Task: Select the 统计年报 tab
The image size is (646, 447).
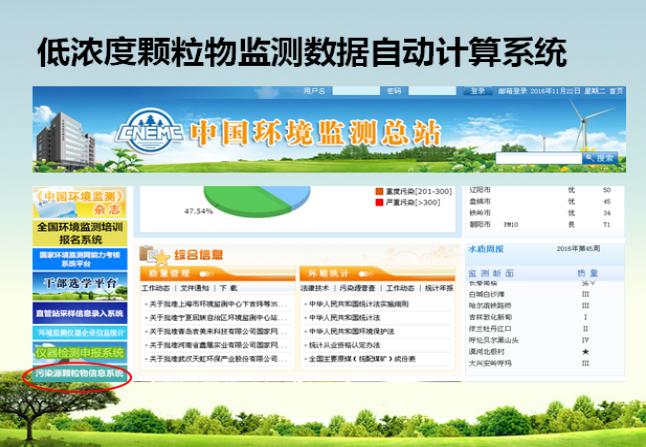Action: point(439,288)
